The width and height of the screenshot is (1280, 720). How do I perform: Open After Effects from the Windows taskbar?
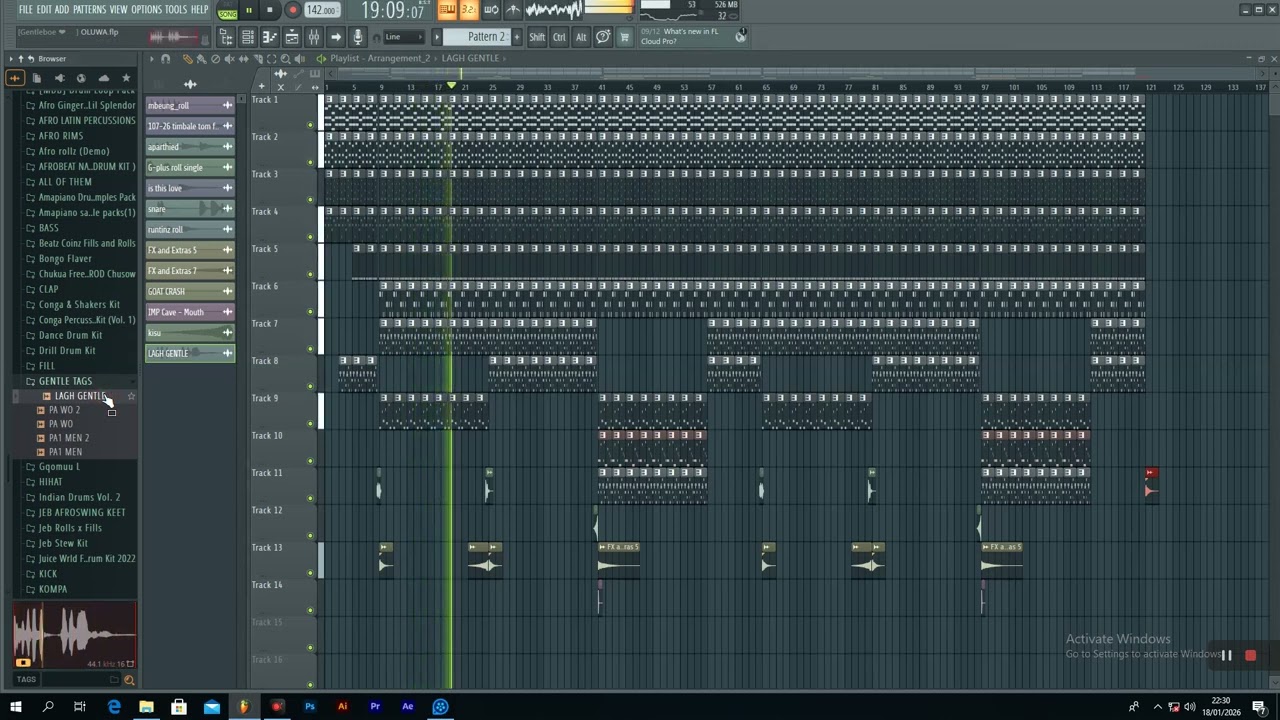pyautogui.click(x=407, y=706)
